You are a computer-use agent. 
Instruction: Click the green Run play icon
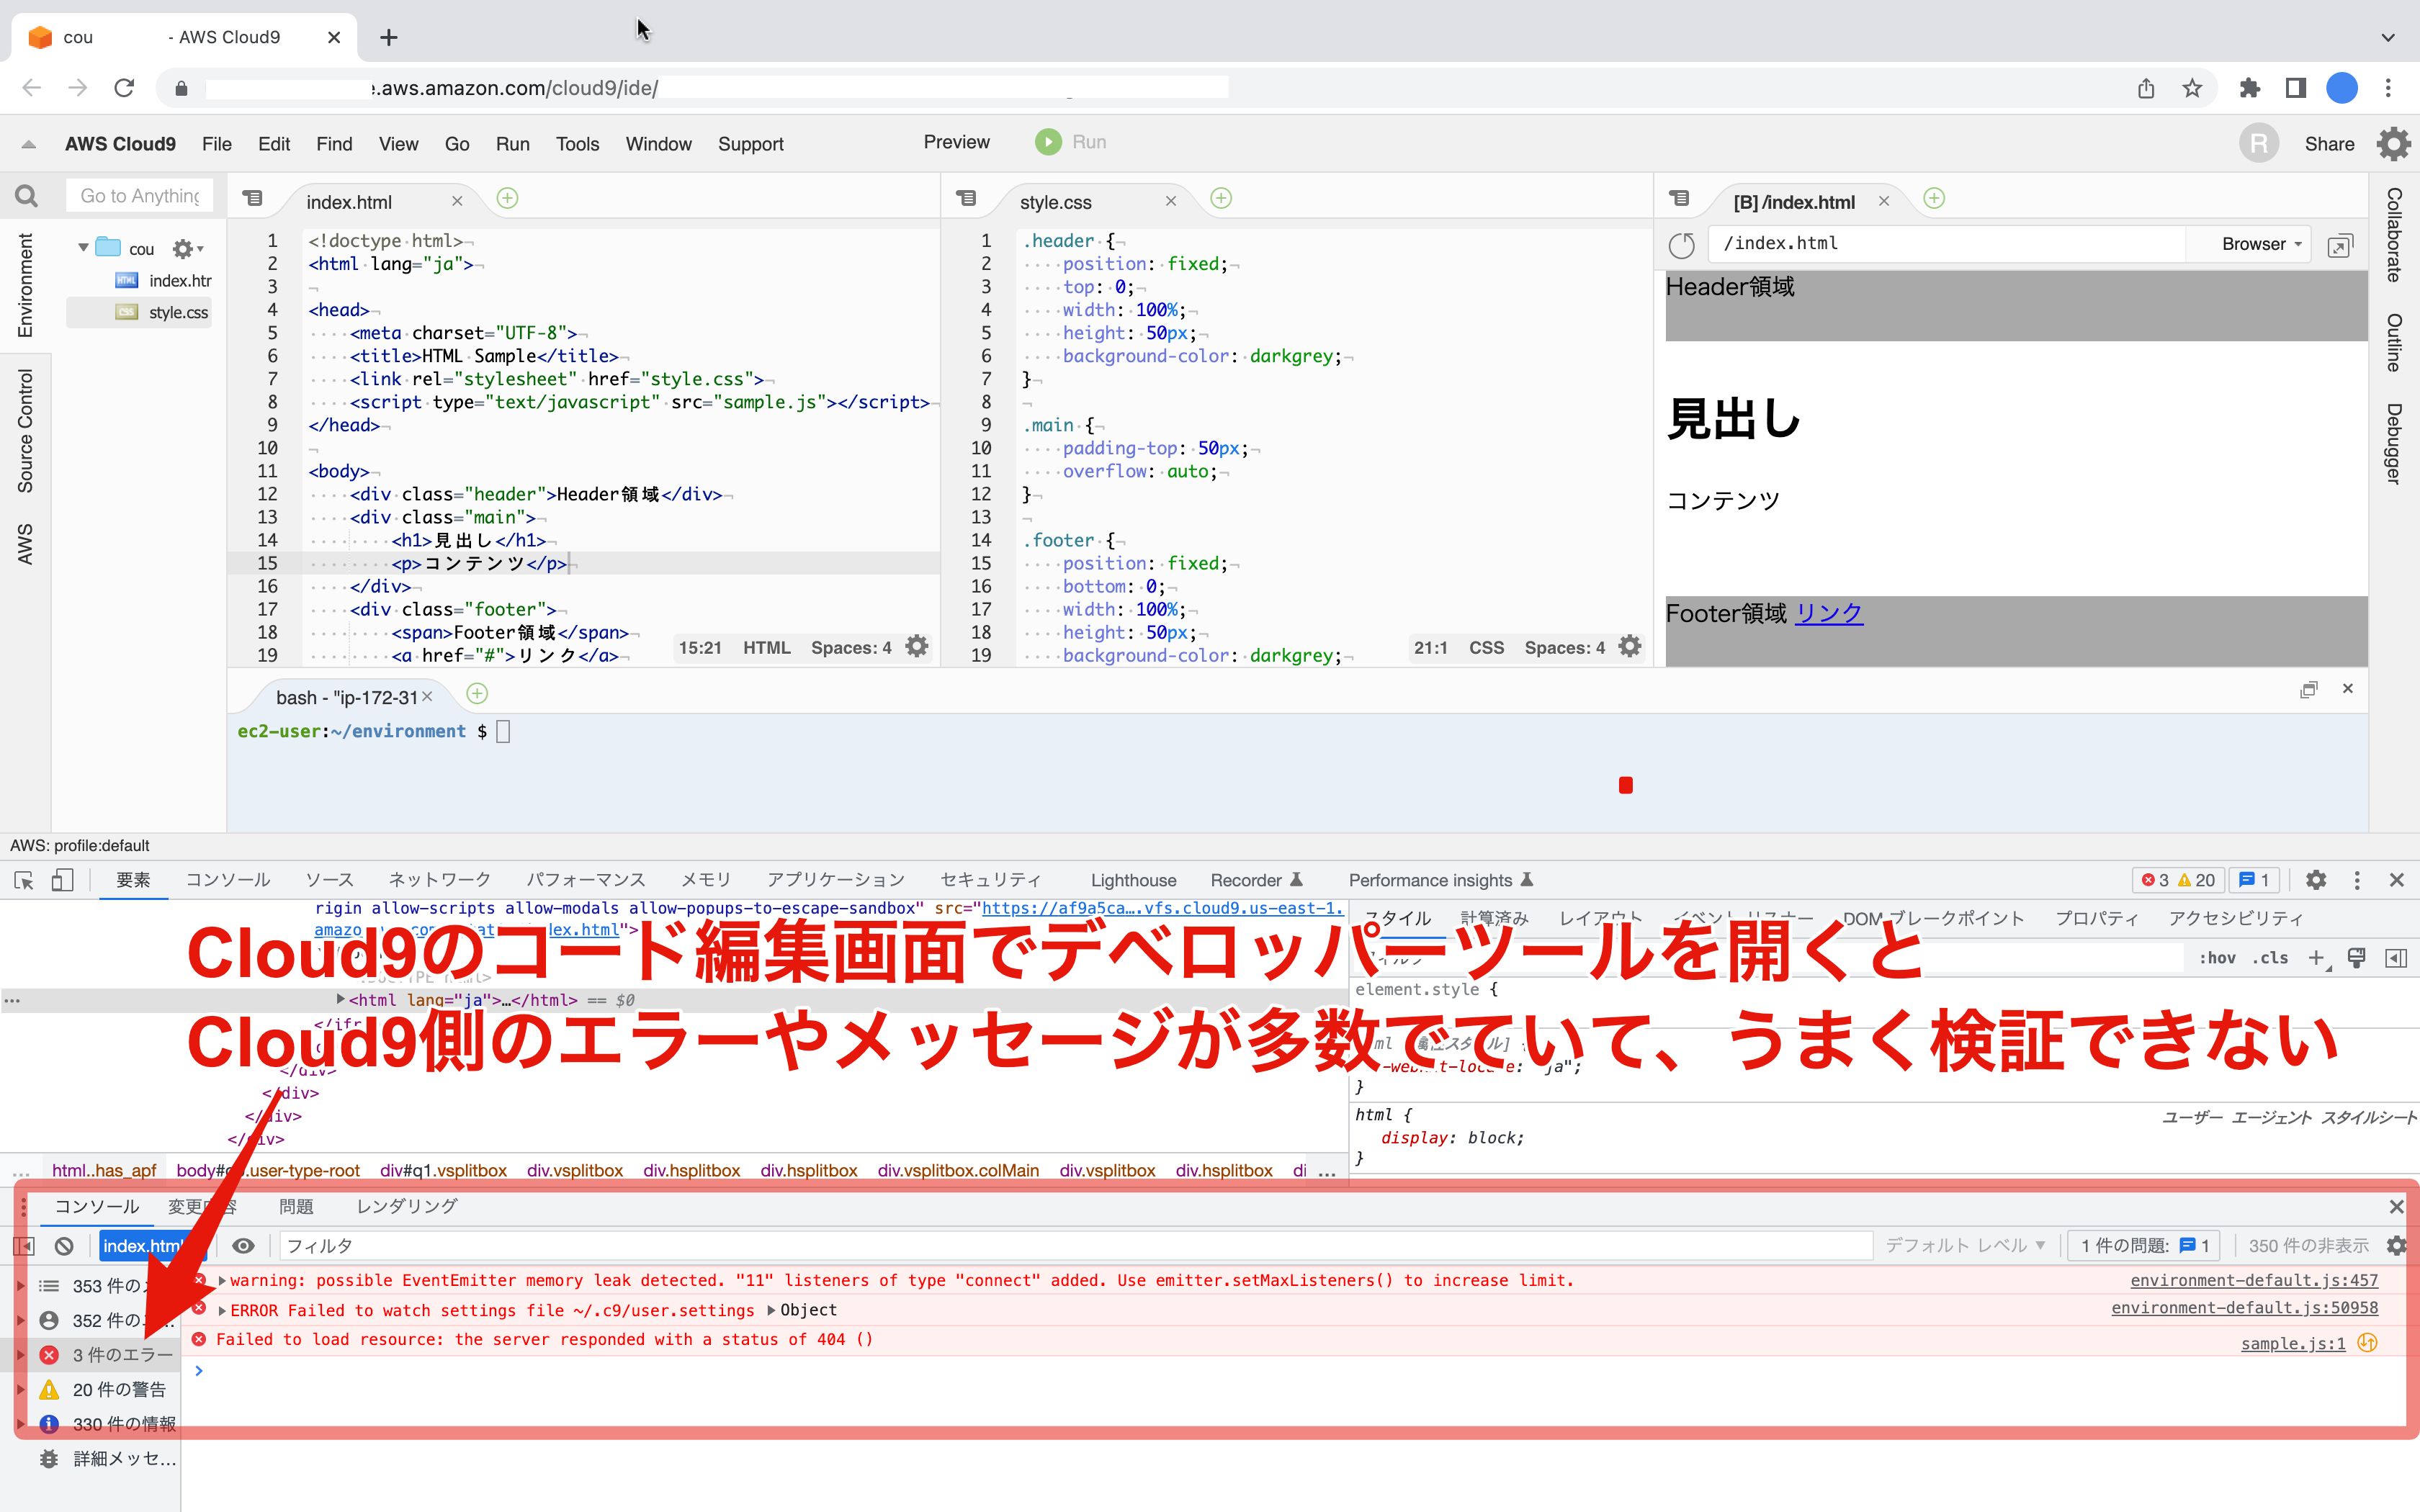pyautogui.click(x=1048, y=142)
